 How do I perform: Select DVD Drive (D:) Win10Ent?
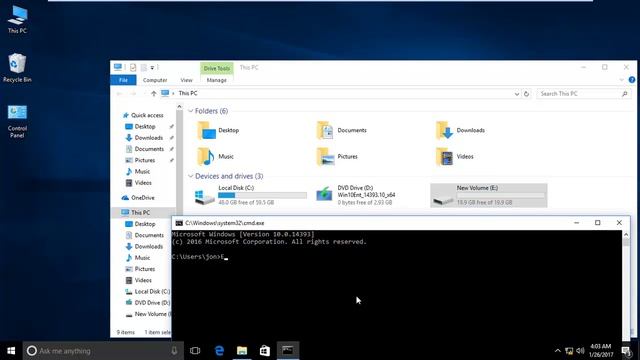356,195
